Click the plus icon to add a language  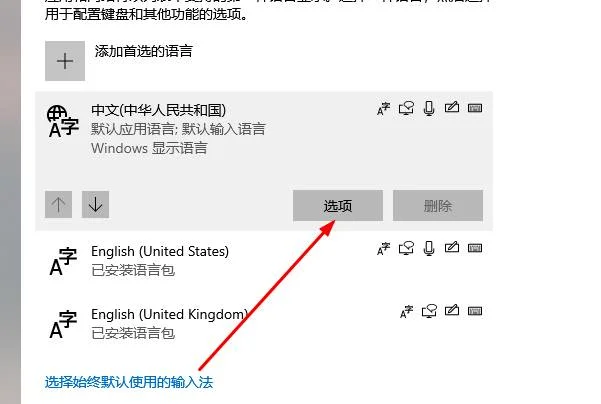point(65,61)
